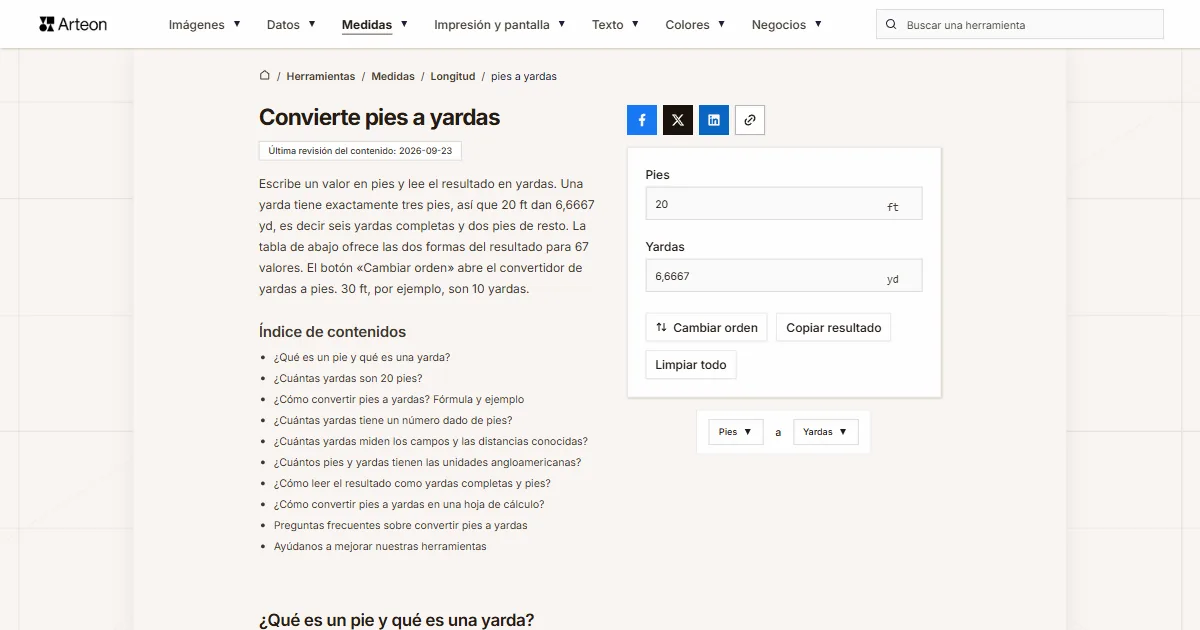
Task: Go to Herramientas breadcrumb
Action: [321, 76]
